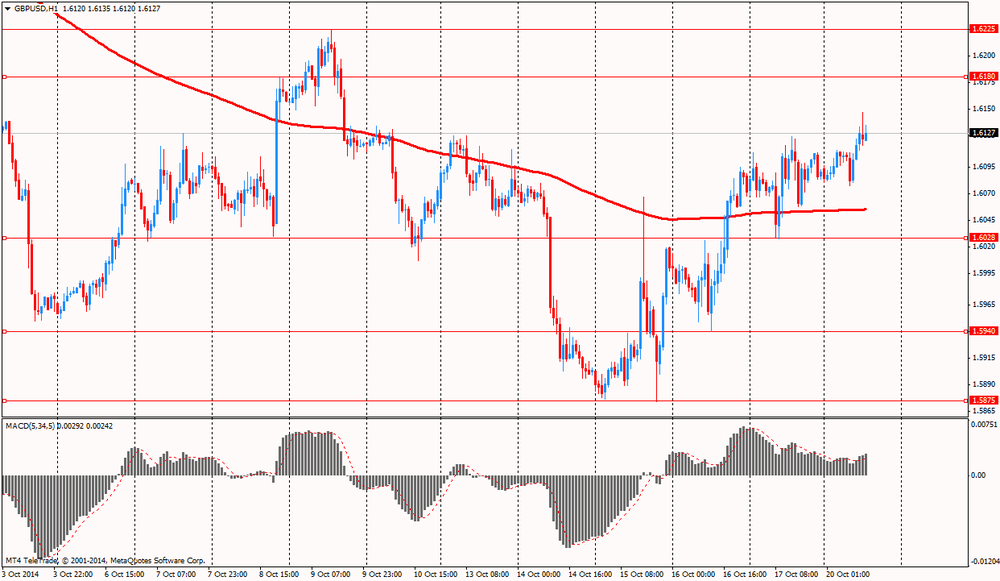Click the 14 Oct 00:00 time label
Viewport: 1000px width, 581px height.
click(540, 574)
